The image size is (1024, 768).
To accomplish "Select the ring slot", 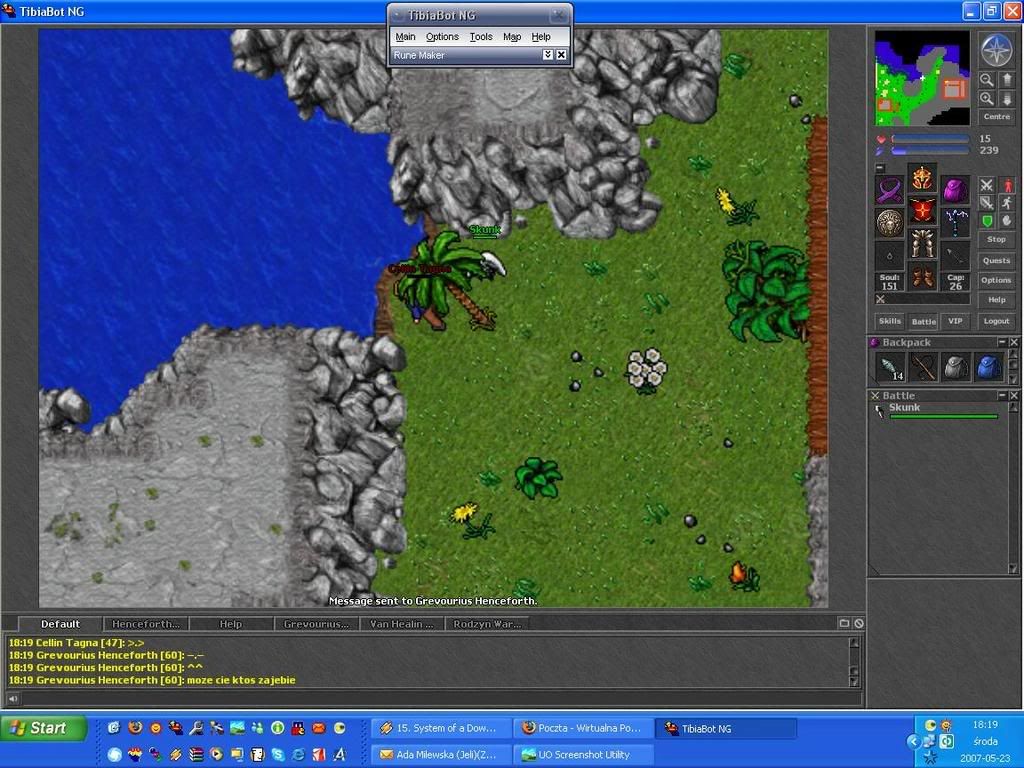I will 889,256.
